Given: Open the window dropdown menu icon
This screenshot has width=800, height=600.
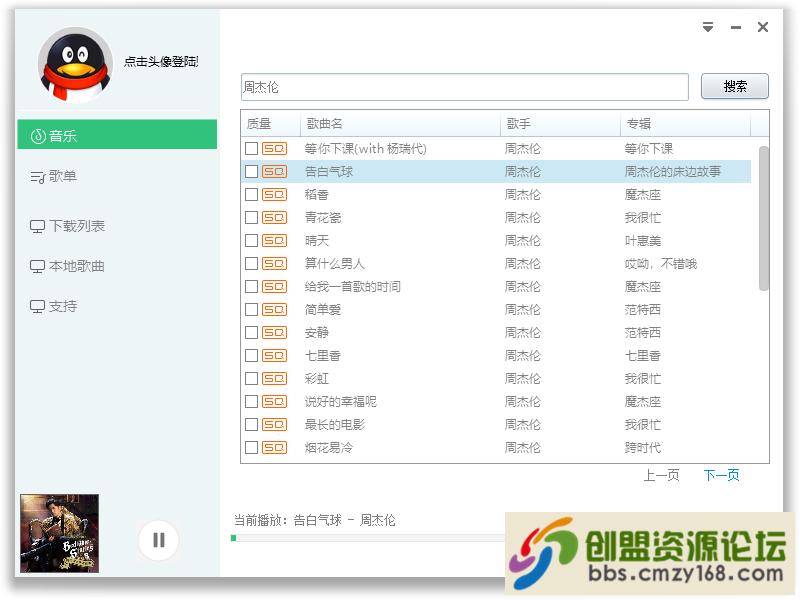Looking at the screenshot, I should 708,27.
